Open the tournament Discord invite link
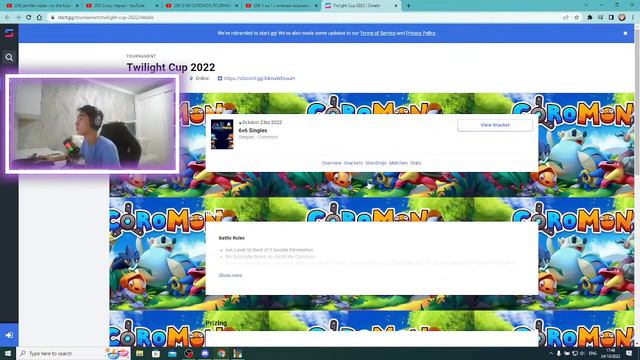640x360 pixels. tap(259, 78)
